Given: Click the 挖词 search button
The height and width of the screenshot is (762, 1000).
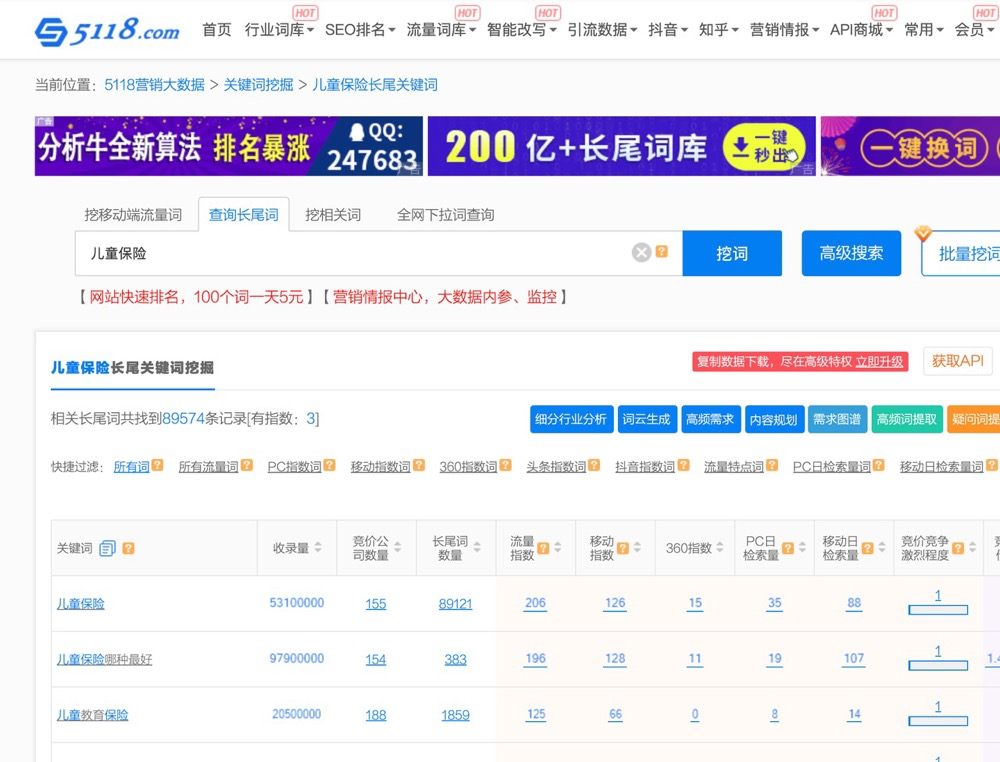Looking at the screenshot, I should click(732, 253).
